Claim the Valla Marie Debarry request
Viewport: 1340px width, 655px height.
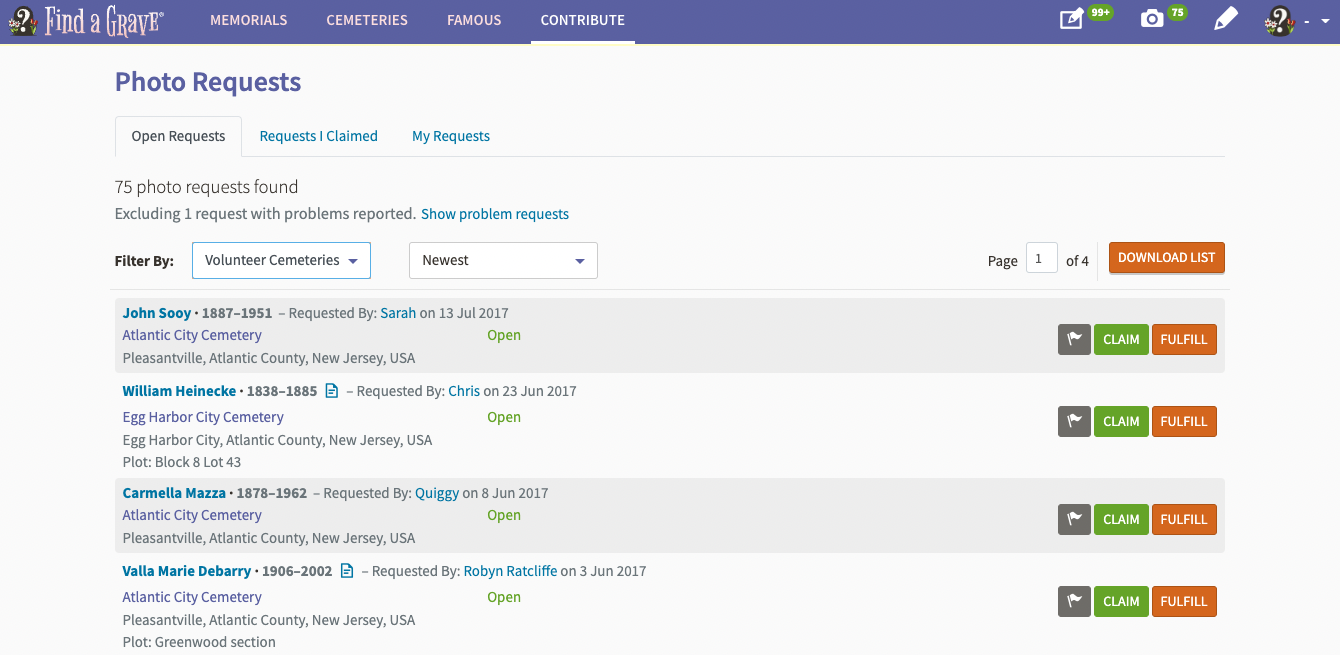click(x=1121, y=601)
